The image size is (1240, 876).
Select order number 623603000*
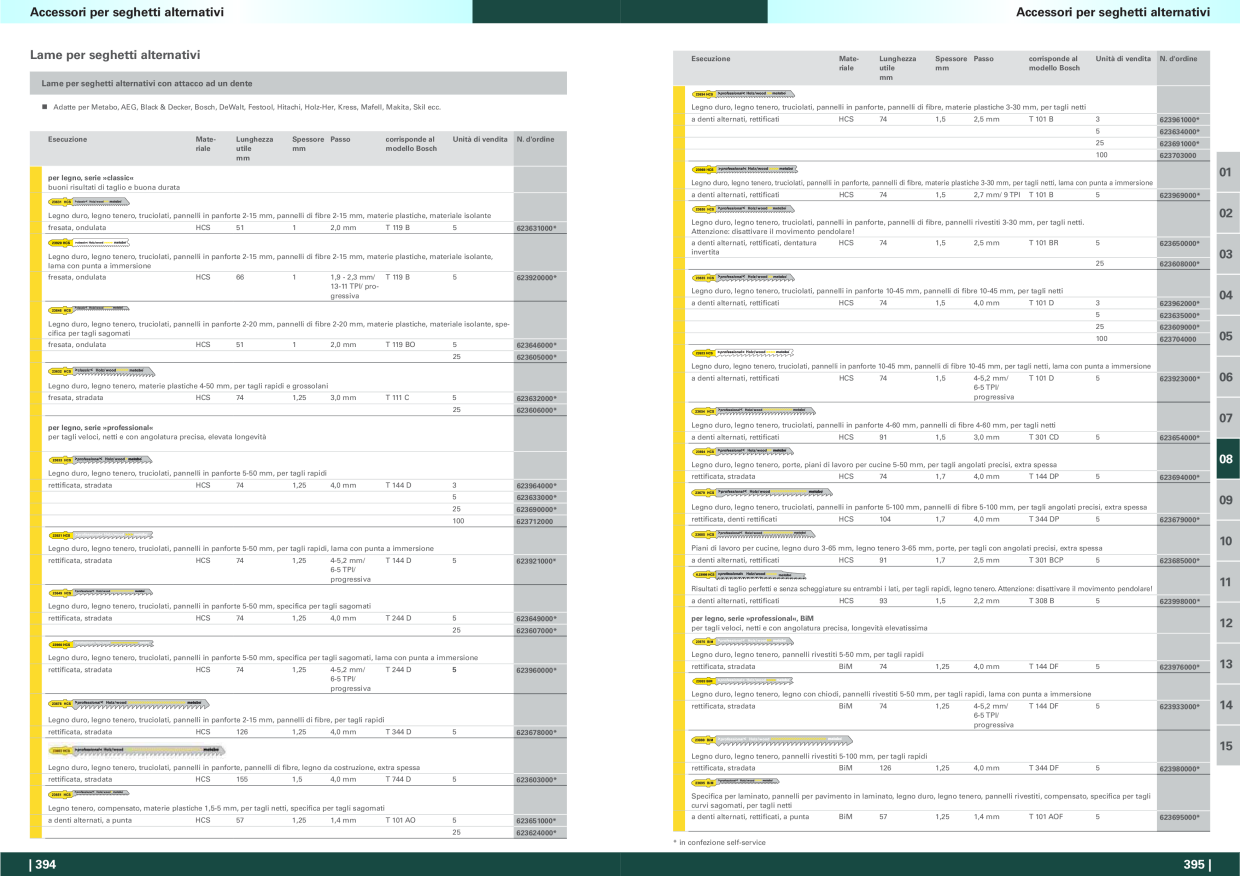click(x=535, y=779)
